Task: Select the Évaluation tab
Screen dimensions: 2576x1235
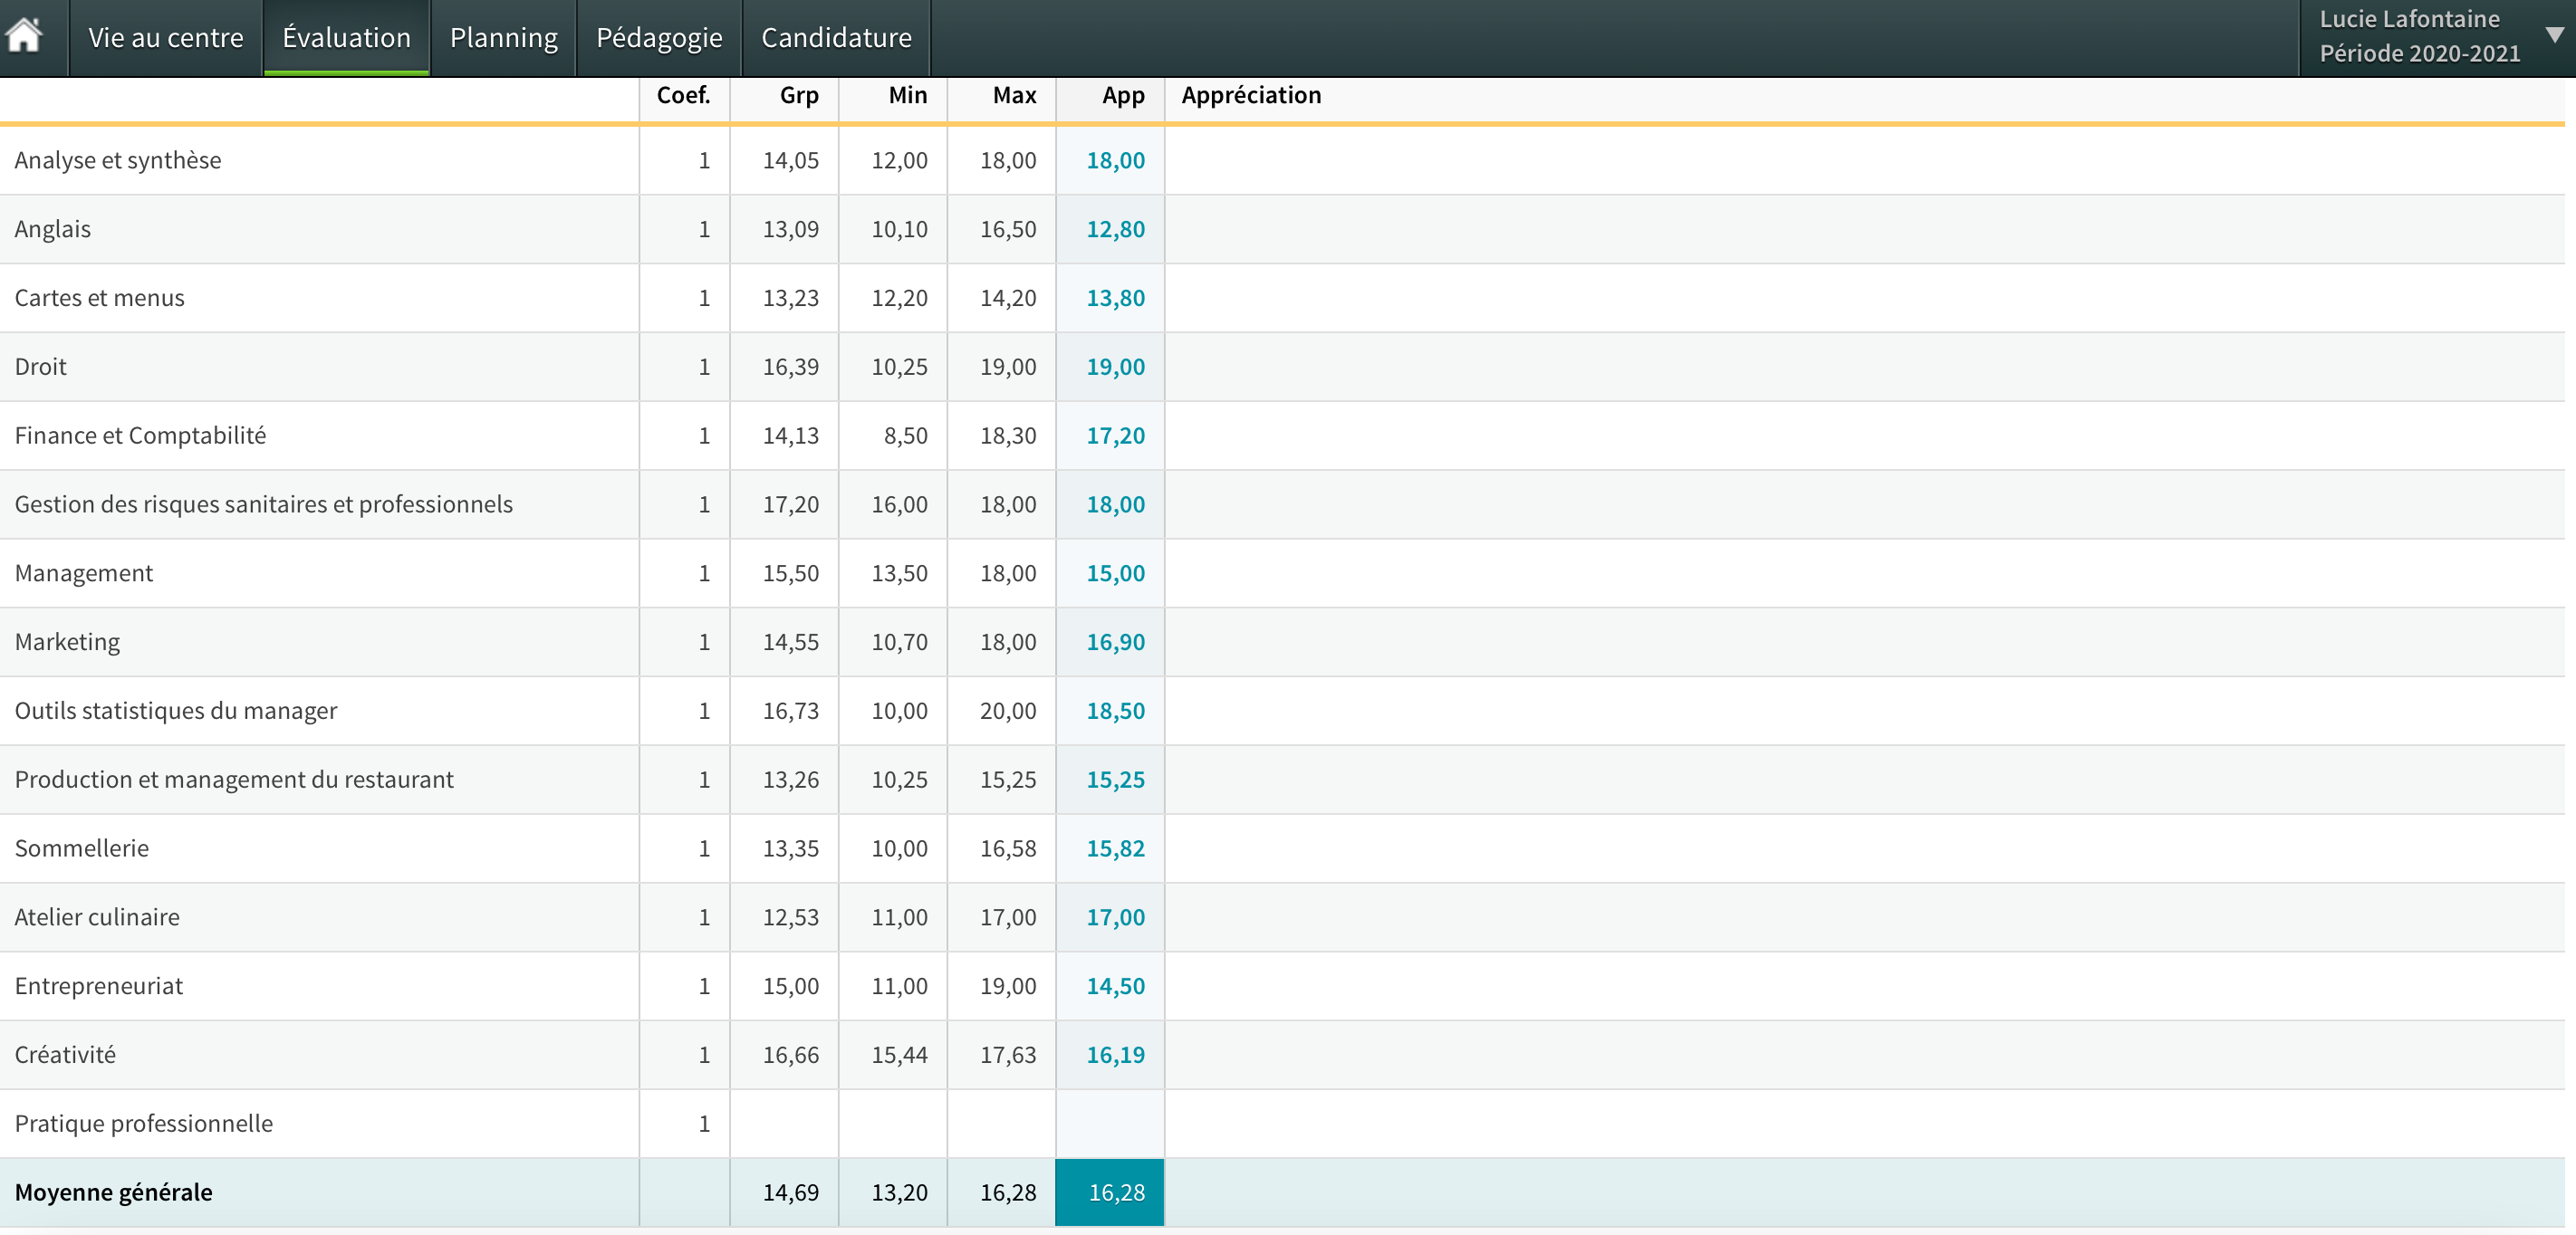Action: [x=346, y=38]
